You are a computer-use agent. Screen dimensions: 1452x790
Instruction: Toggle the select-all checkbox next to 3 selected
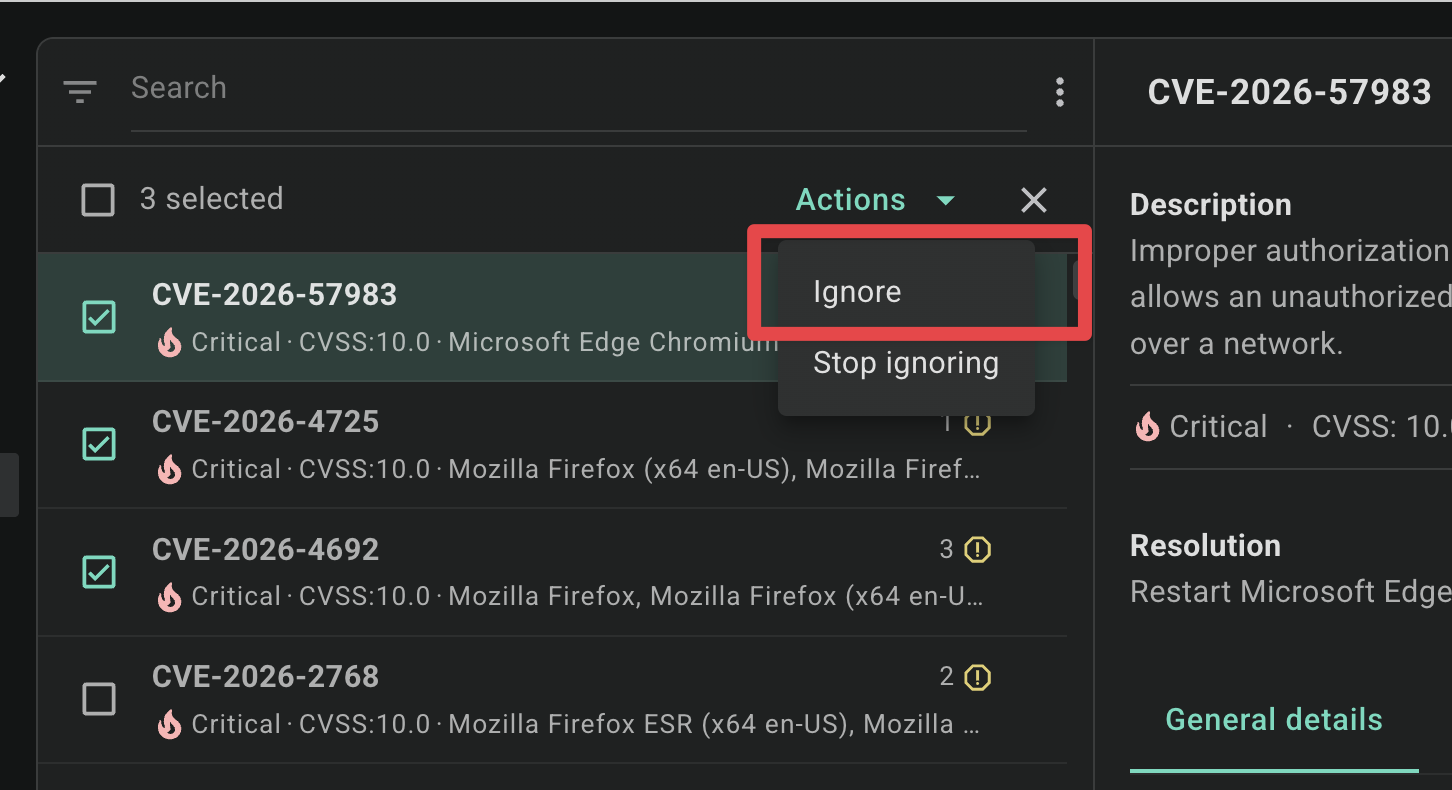coord(98,200)
